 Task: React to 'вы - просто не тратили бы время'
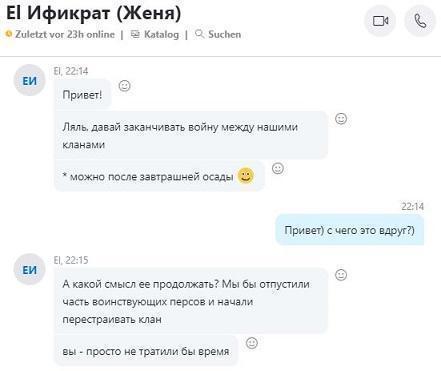coord(252,343)
